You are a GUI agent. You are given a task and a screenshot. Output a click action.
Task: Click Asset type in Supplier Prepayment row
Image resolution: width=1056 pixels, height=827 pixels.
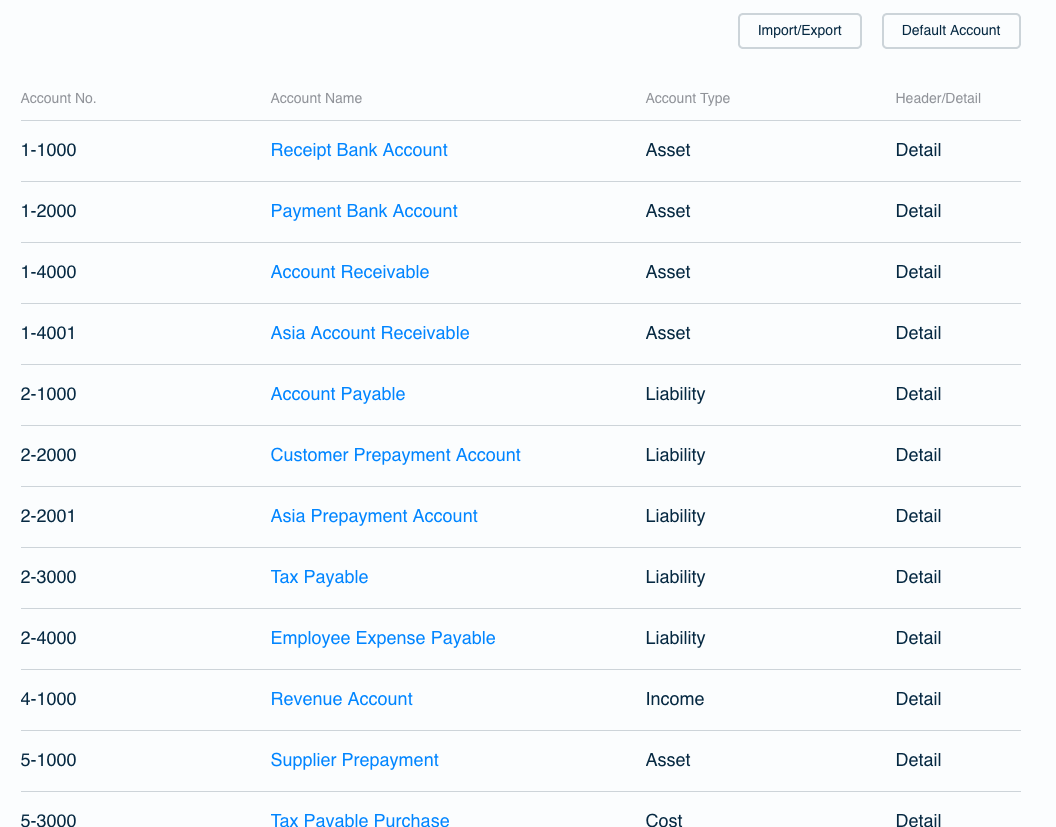tap(668, 760)
